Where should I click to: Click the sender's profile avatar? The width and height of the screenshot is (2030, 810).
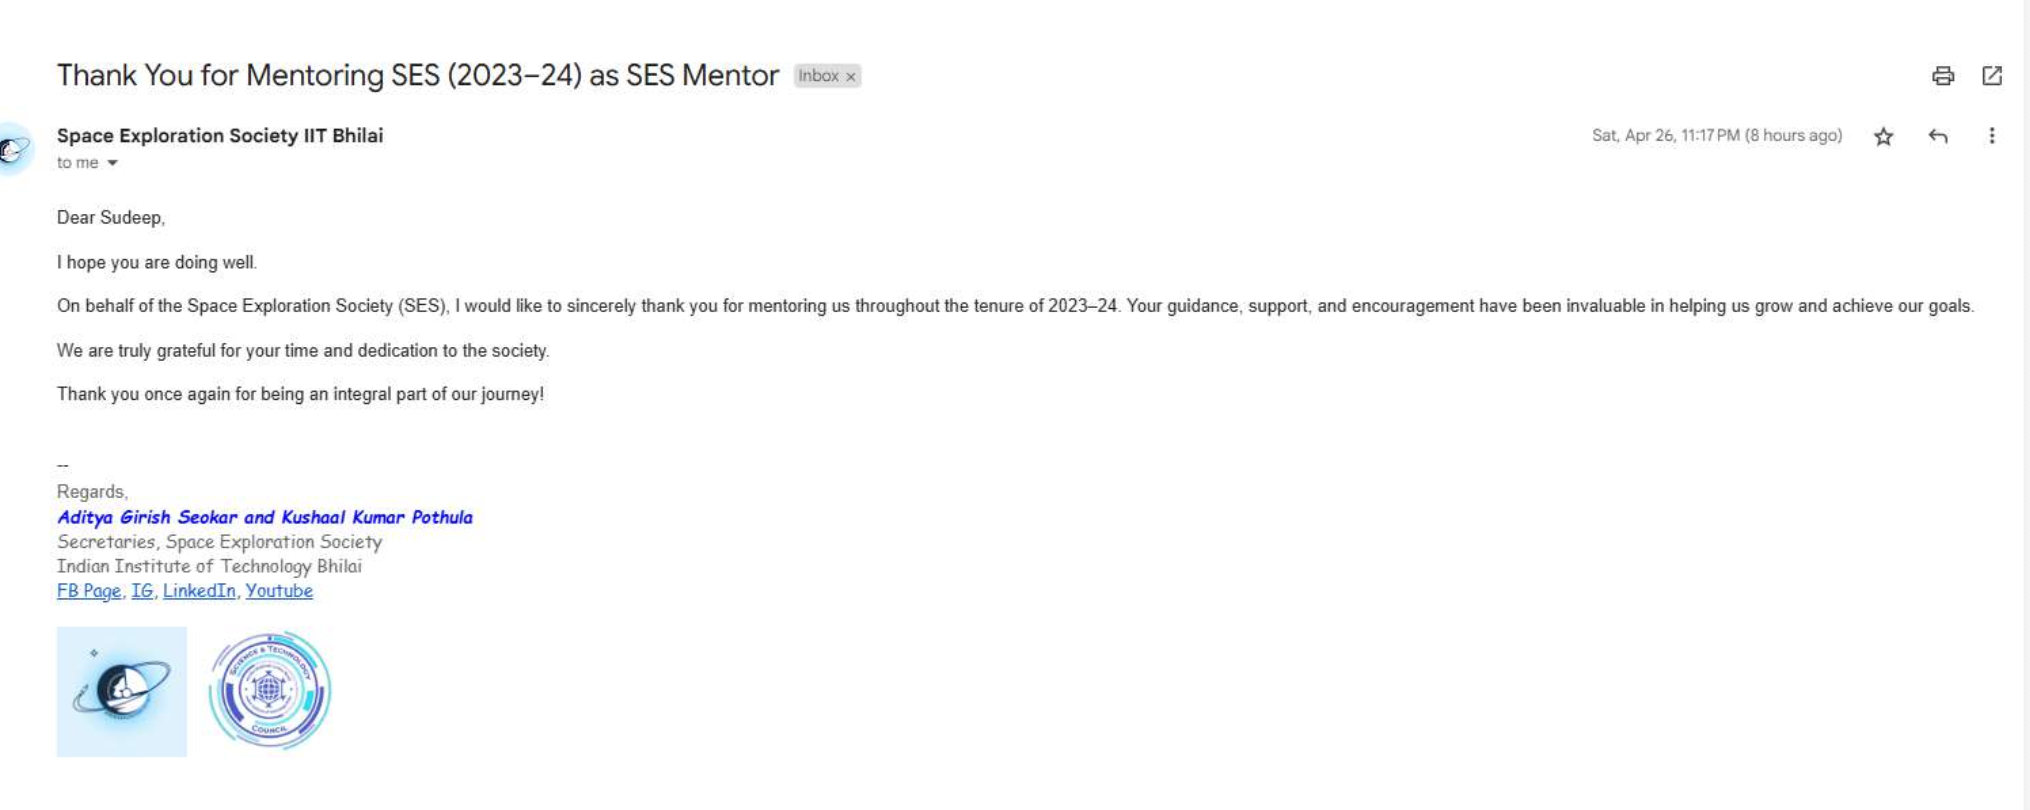pos(13,149)
